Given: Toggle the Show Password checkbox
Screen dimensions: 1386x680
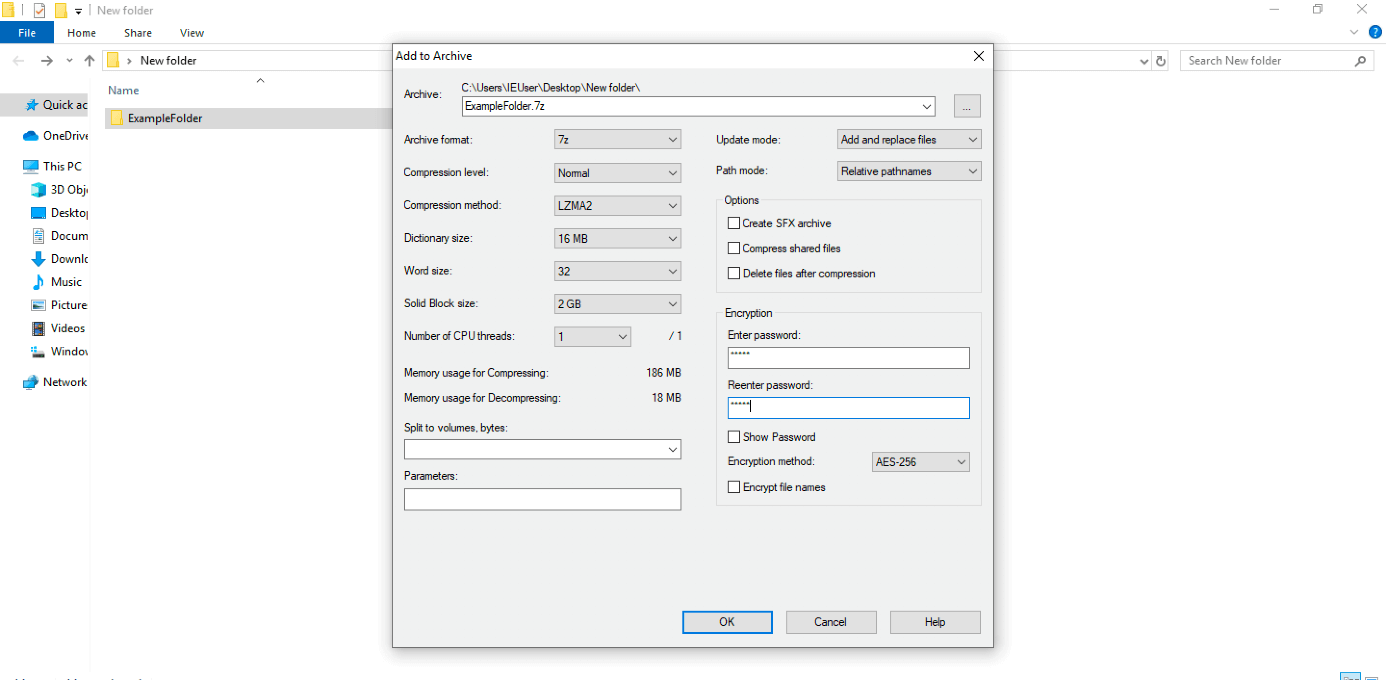Looking at the screenshot, I should click(x=734, y=437).
